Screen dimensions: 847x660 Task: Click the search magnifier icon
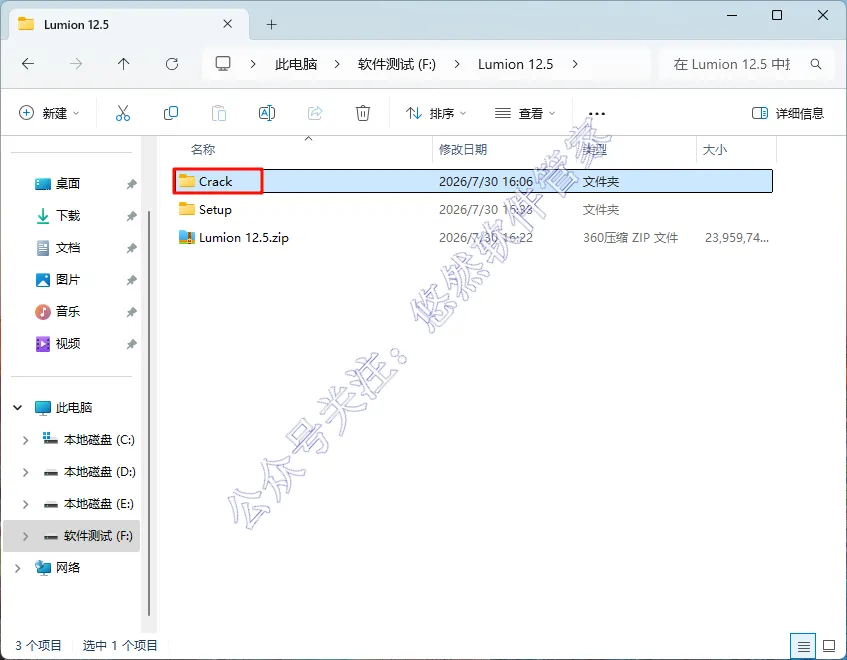tap(816, 64)
